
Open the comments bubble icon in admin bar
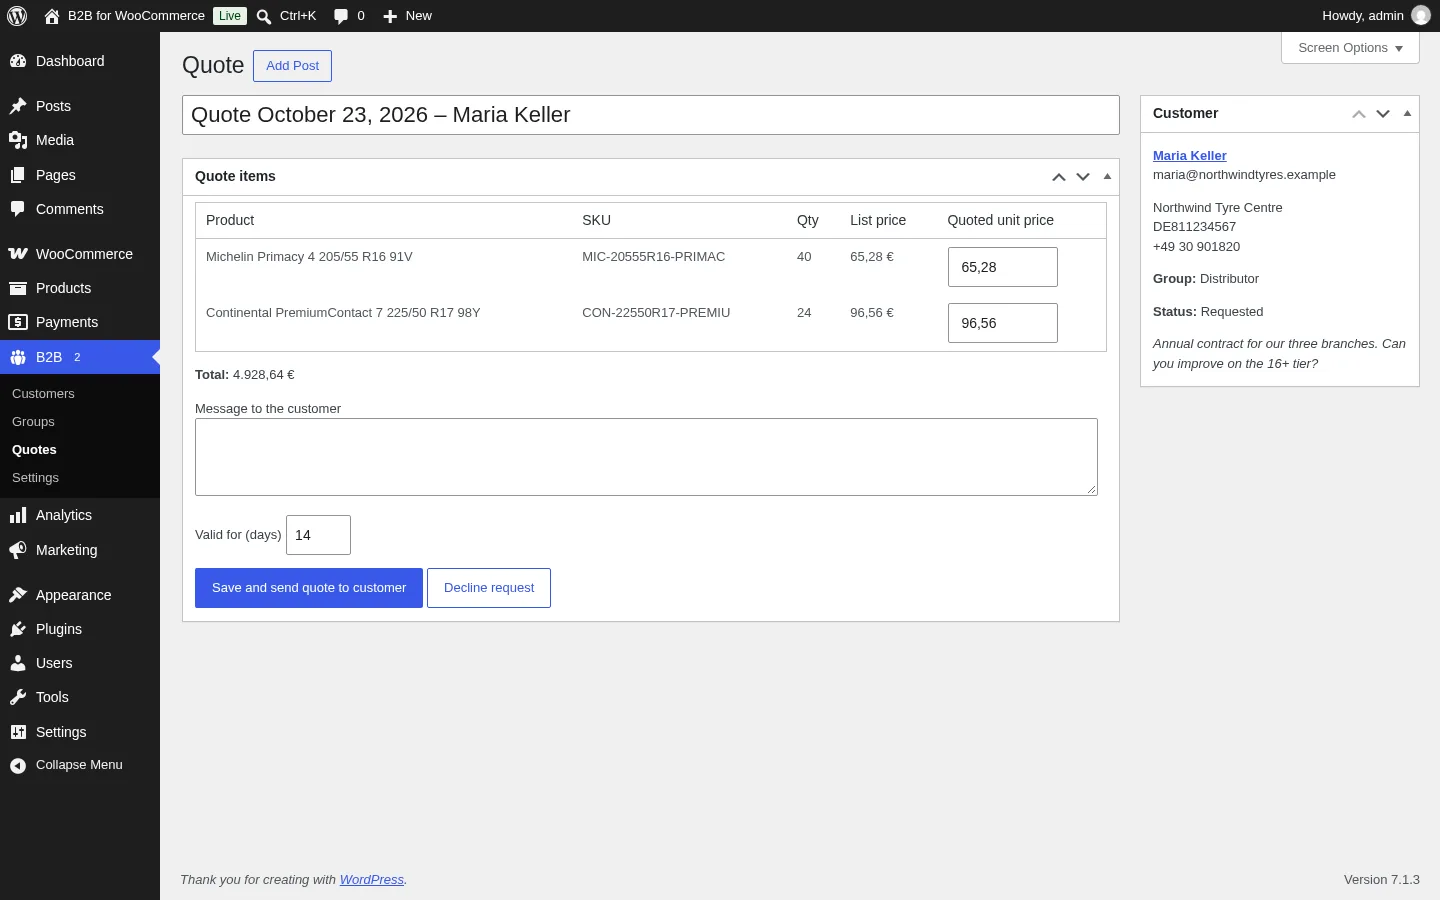[341, 16]
